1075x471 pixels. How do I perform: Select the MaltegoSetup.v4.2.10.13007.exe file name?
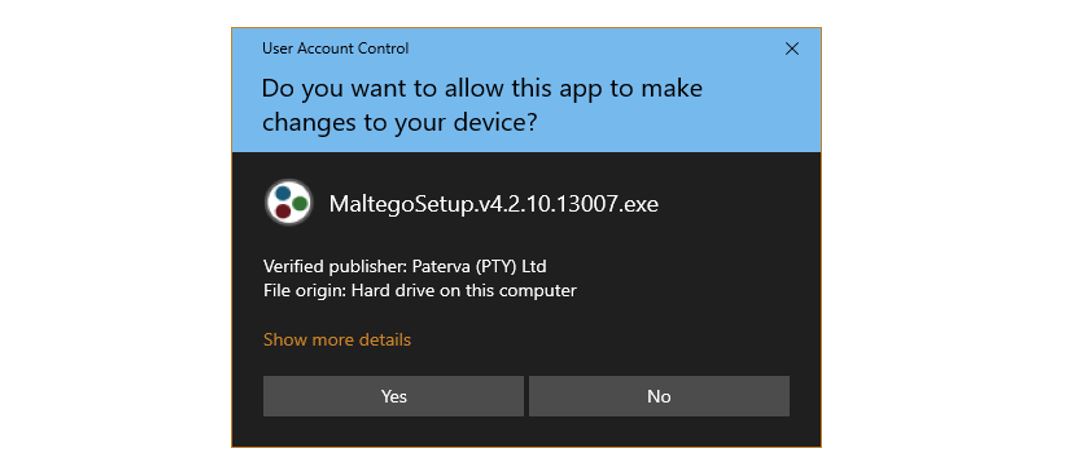click(x=494, y=204)
